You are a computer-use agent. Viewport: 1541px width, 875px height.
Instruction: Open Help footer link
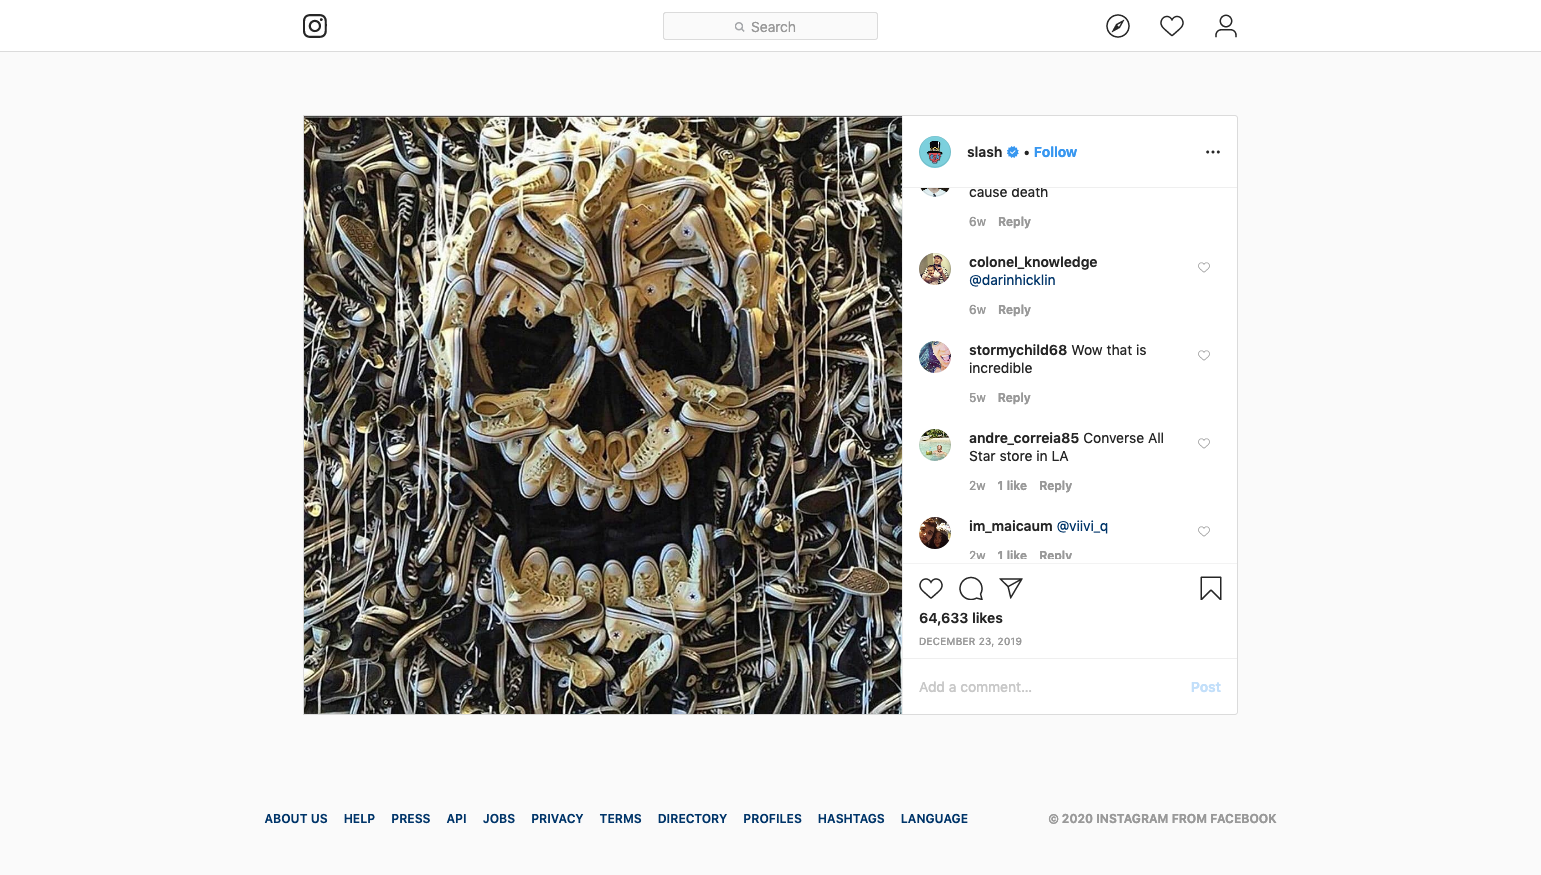click(x=359, y=819)
